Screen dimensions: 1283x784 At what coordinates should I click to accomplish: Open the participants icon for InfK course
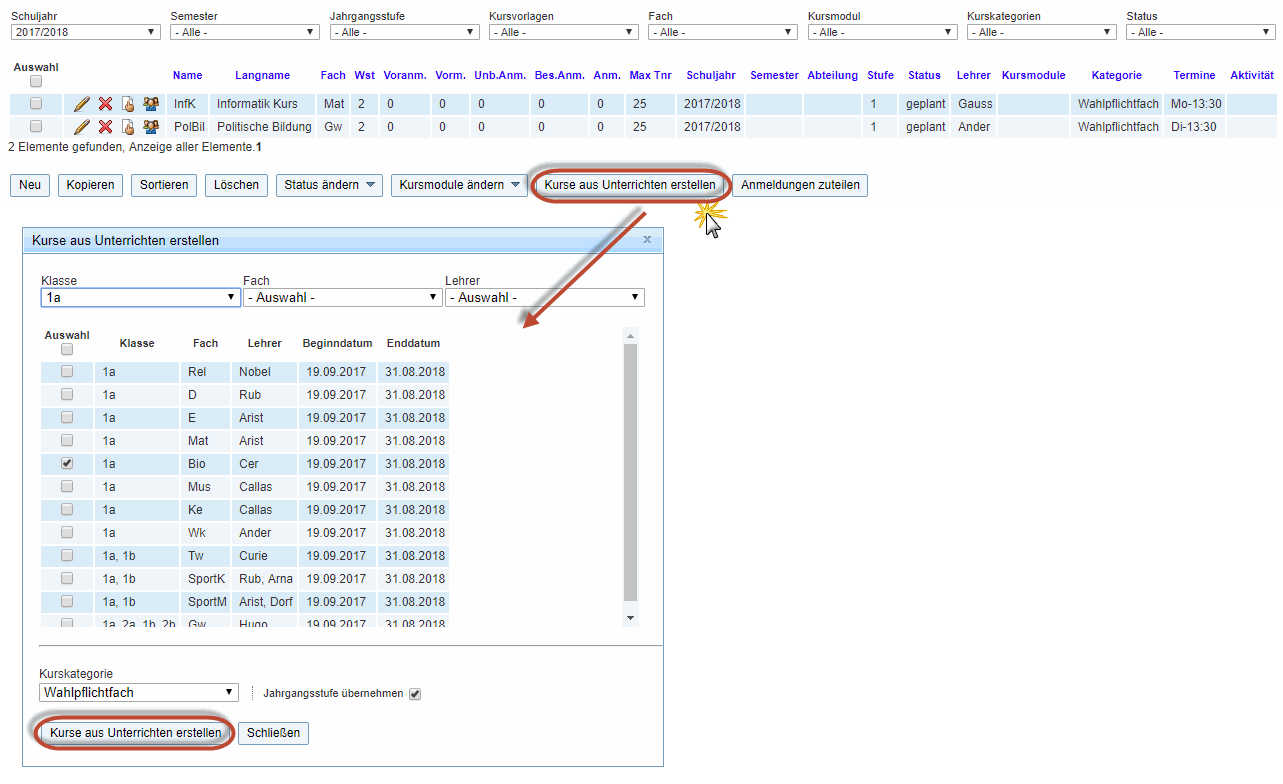point(151,104)
